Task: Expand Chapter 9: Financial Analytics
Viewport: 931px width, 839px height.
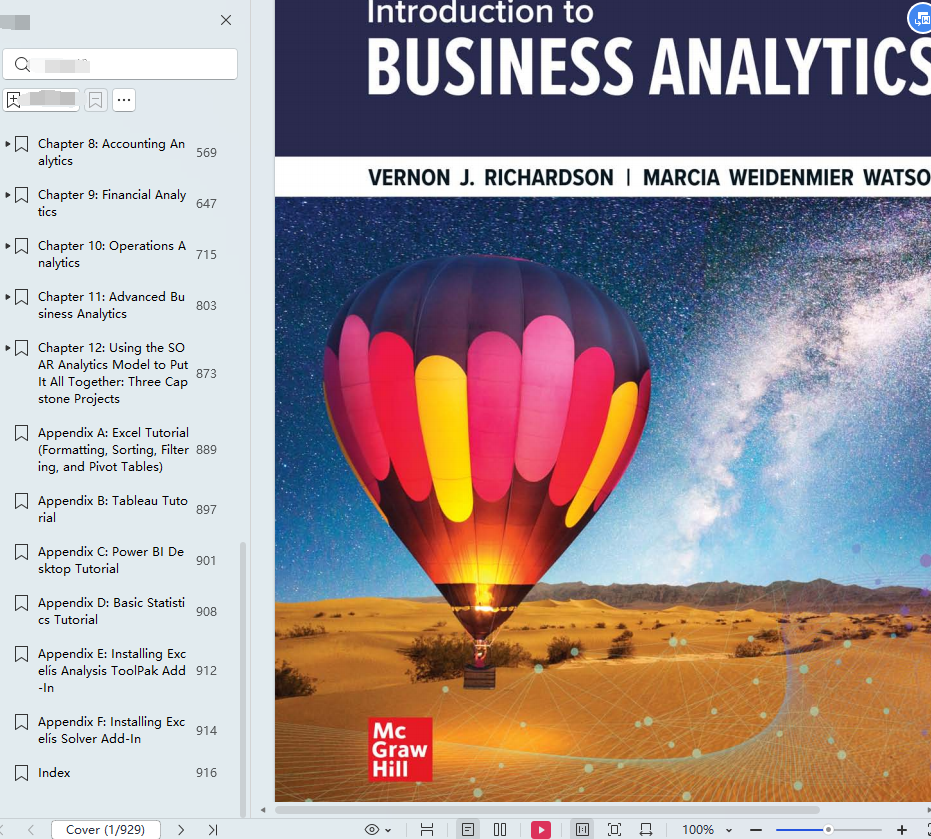Action: coord(8,195)
